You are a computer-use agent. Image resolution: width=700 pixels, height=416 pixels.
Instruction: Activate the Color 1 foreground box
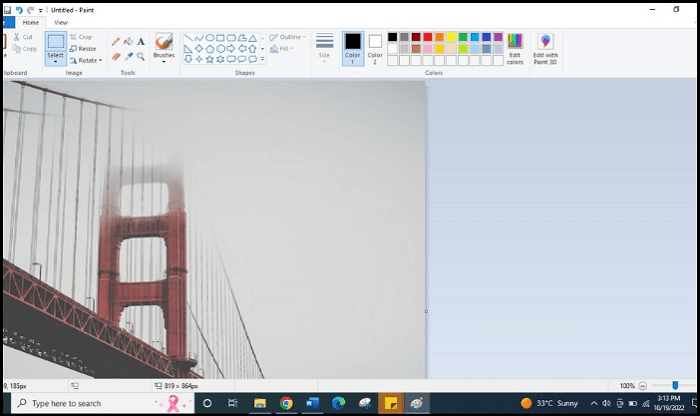coord(352,46)
